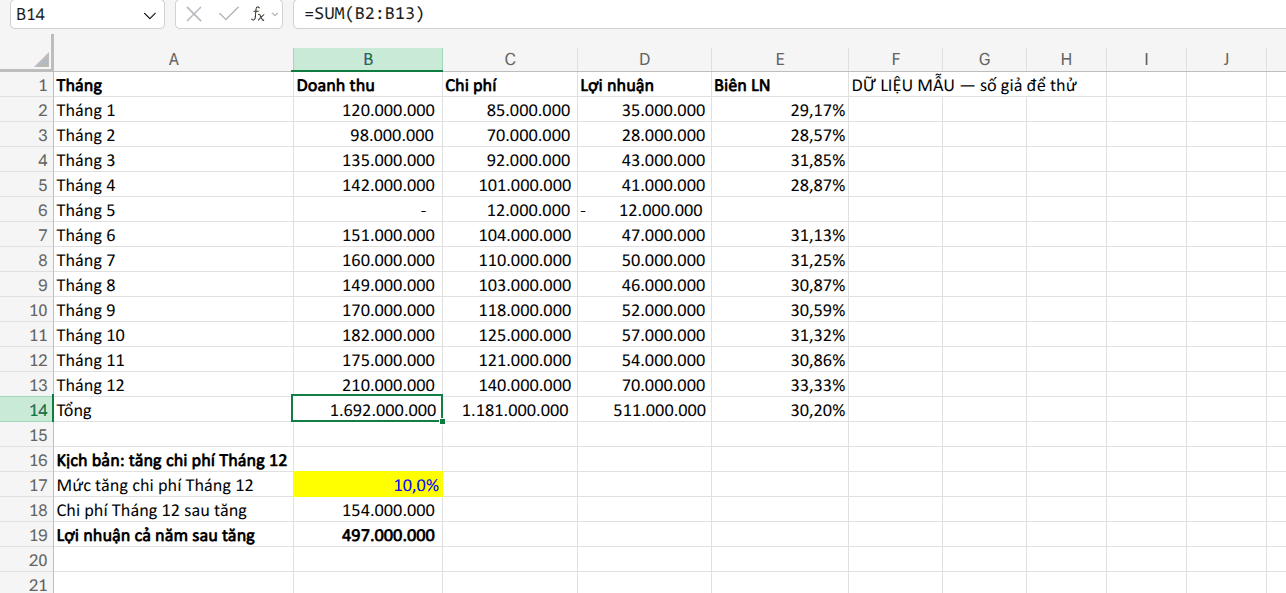The image size is (1286, 593).
Task: Select row 1 header
Action: pyautogui.click(x=26, y=85)
